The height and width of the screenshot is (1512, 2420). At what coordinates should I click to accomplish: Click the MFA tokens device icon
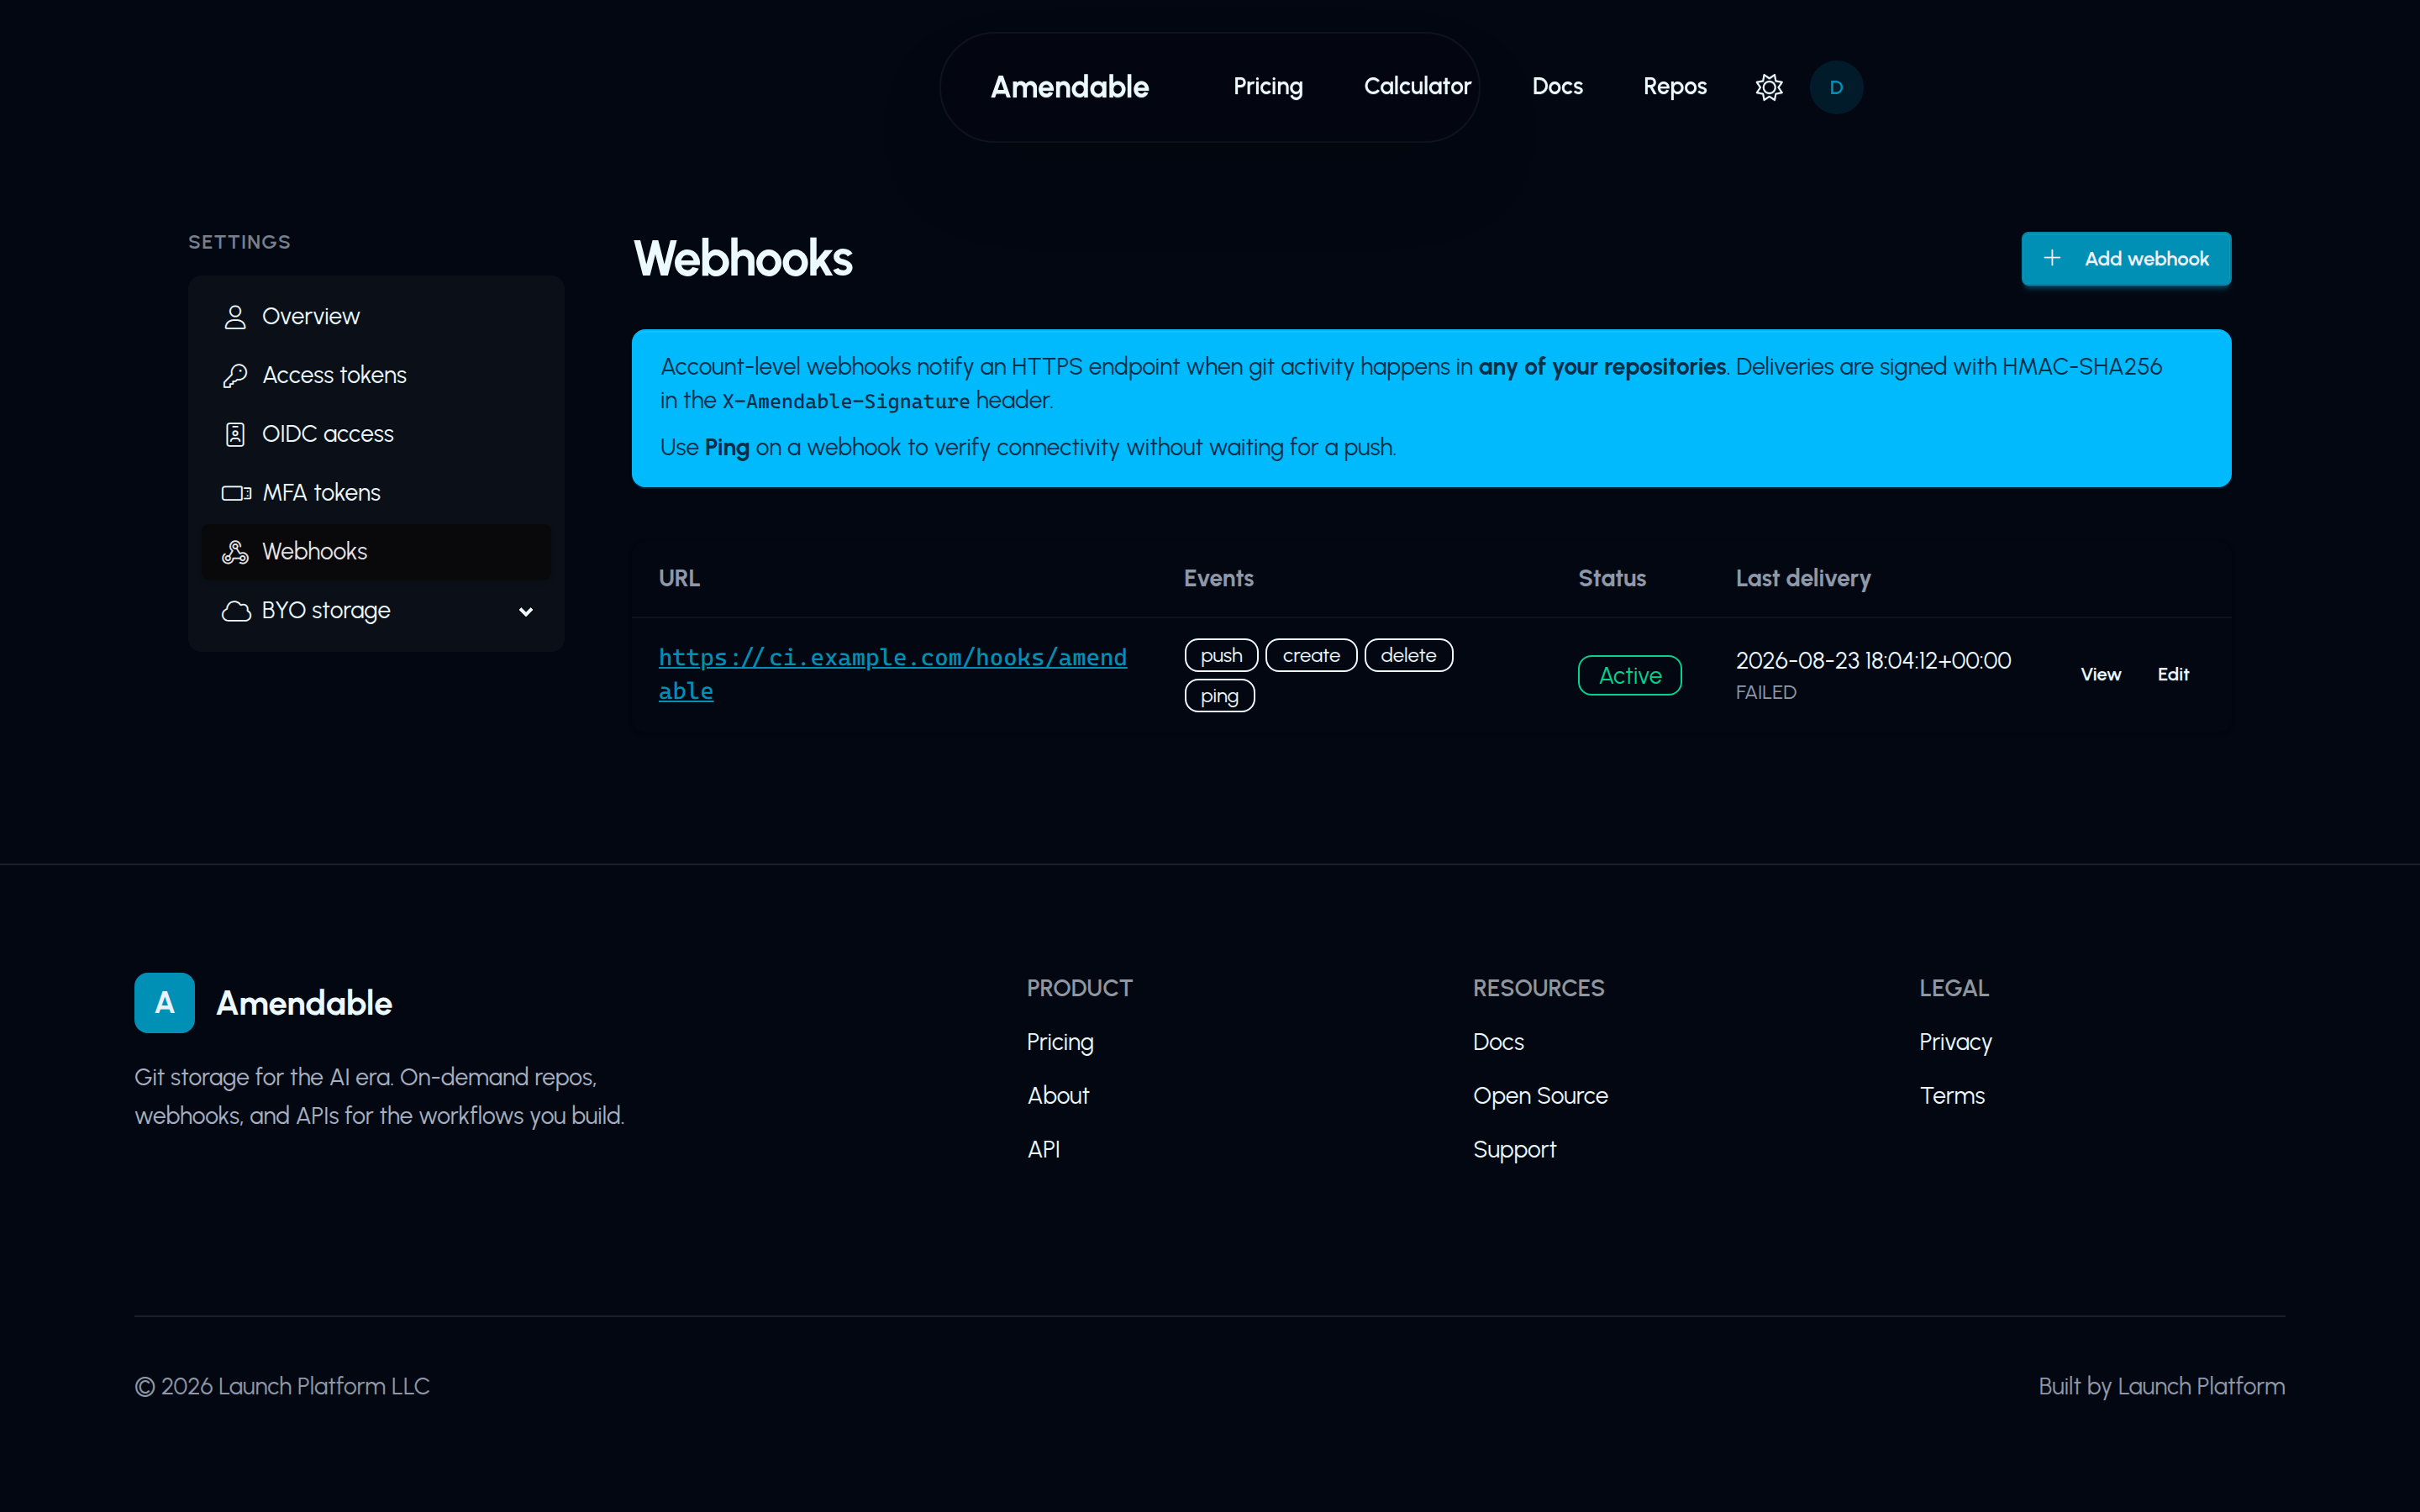tap(236, 493)
